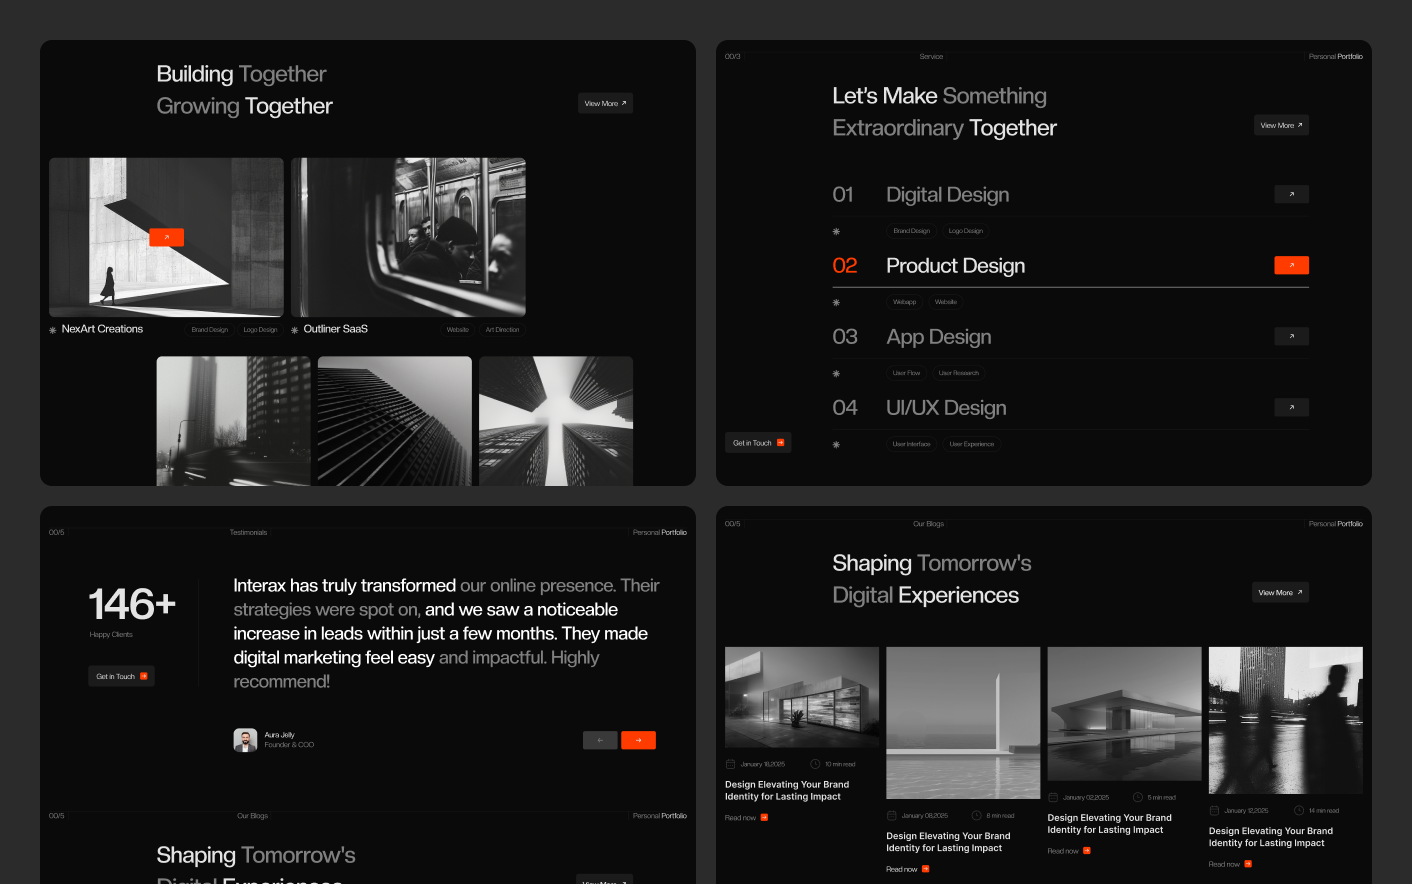1412x884 pixels.
Task: Click the orange arrow beside Product Design
Action: (x=1291, y=266)
